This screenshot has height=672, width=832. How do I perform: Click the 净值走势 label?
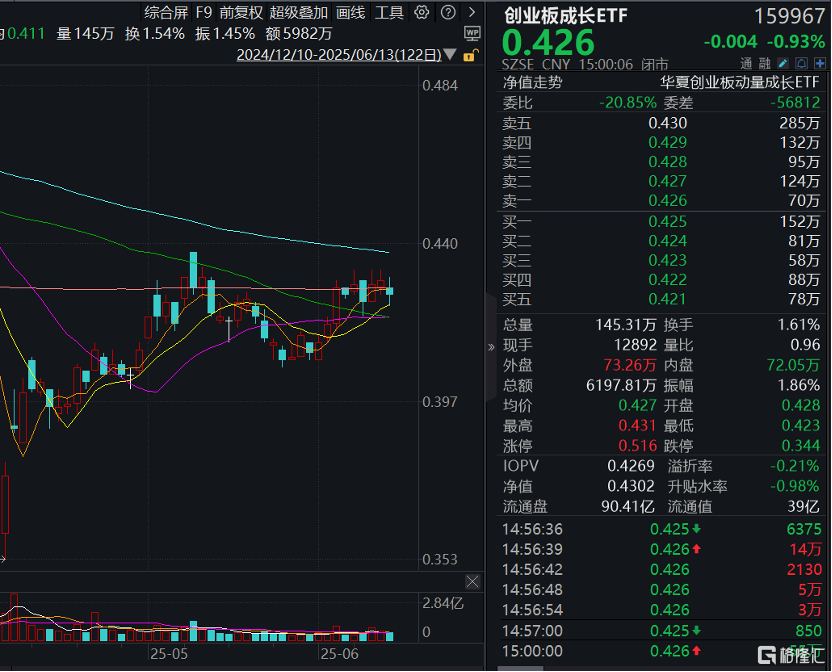pos(532,82)
